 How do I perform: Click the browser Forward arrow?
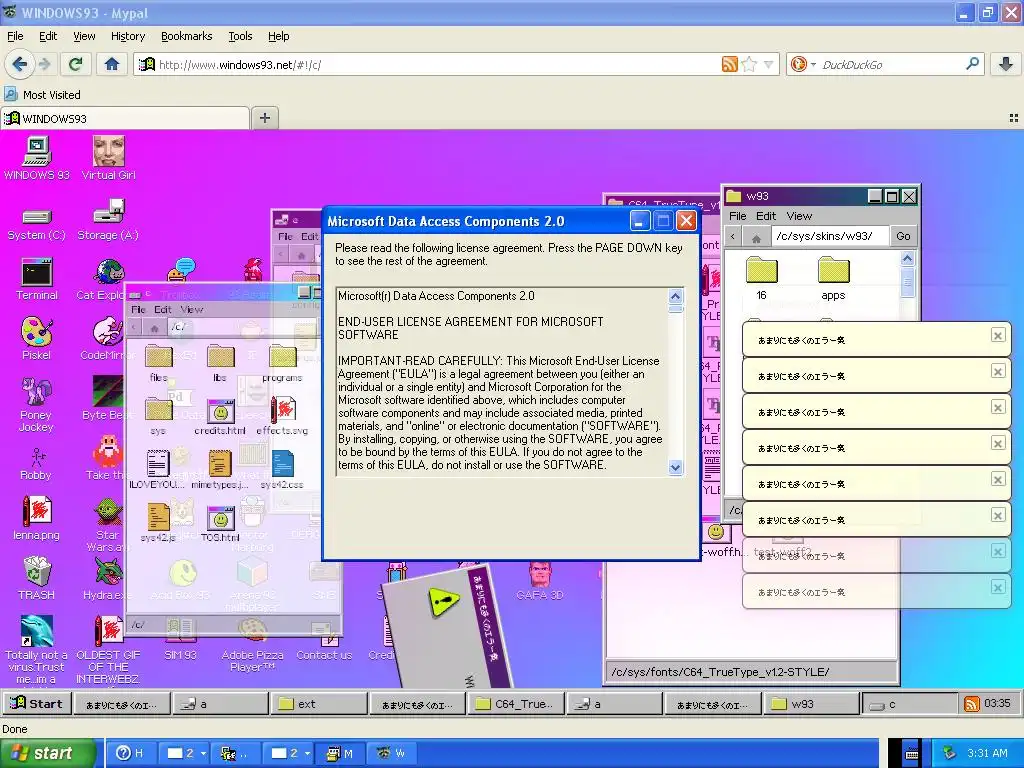point(44,64)
